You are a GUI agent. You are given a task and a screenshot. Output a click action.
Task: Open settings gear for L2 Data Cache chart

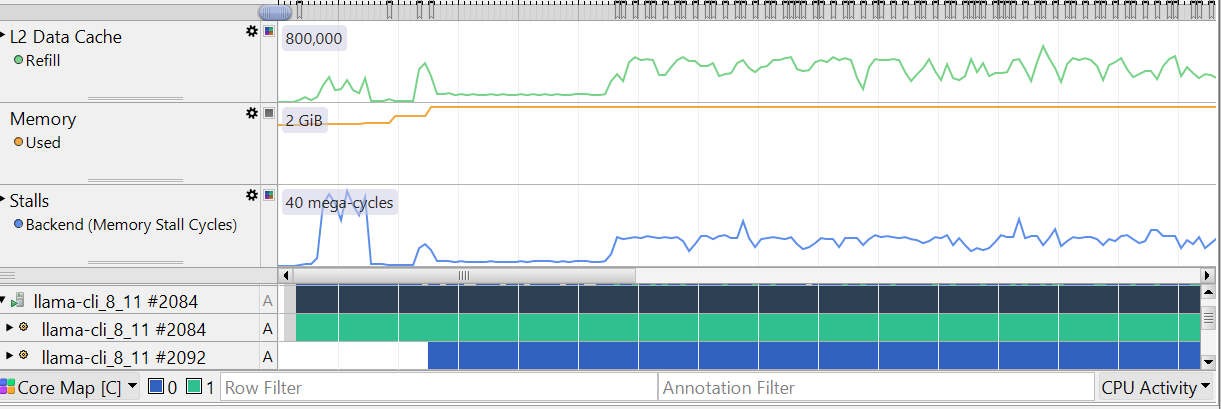252,31
